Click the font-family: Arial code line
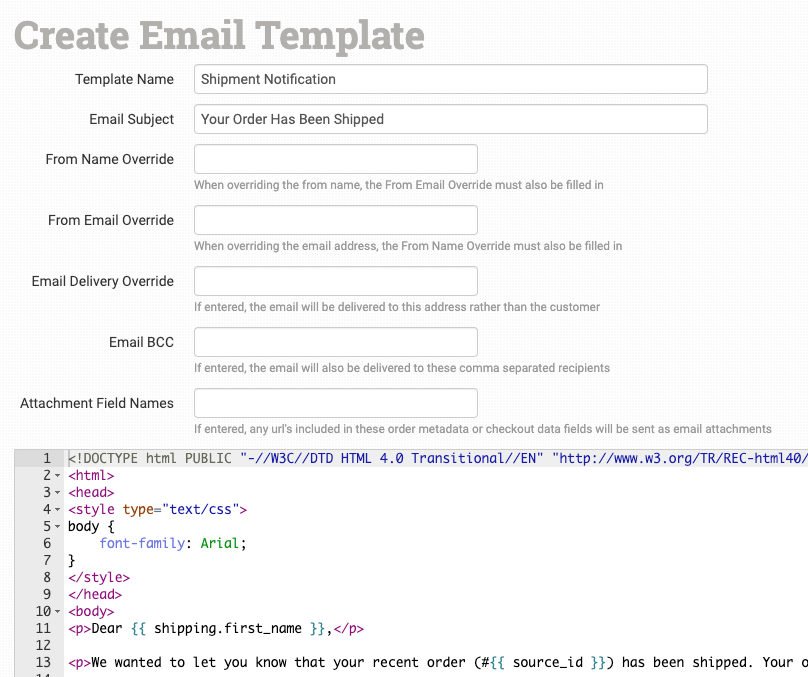Viewport: 808px width, 677px height. pyautogui.click(x=172, y=543)
